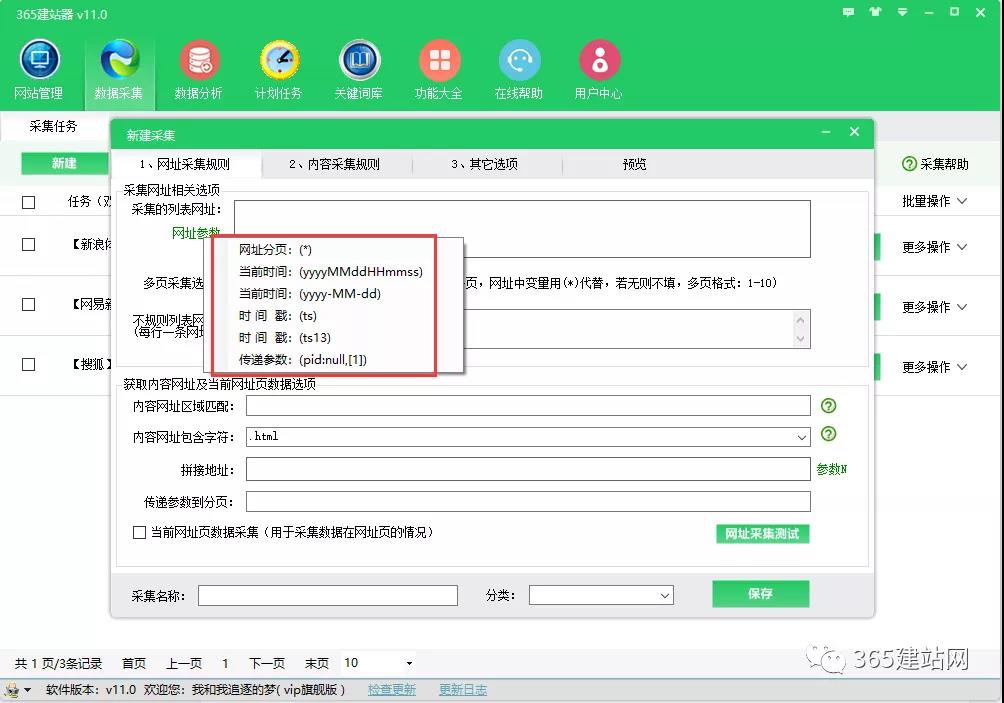Expand 批量操作 dropdown

click(x=934, y=201)
